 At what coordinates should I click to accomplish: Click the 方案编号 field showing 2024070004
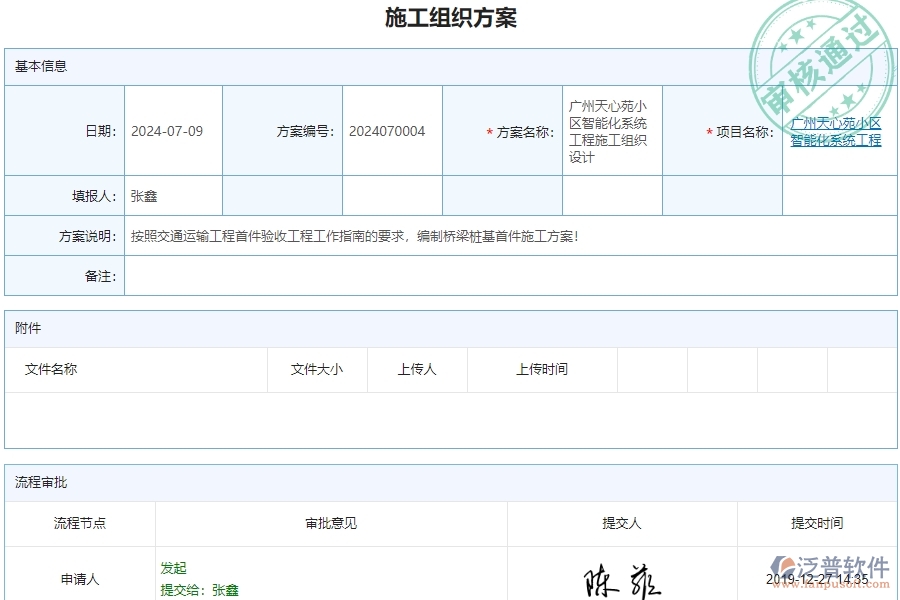pos(390,130)
